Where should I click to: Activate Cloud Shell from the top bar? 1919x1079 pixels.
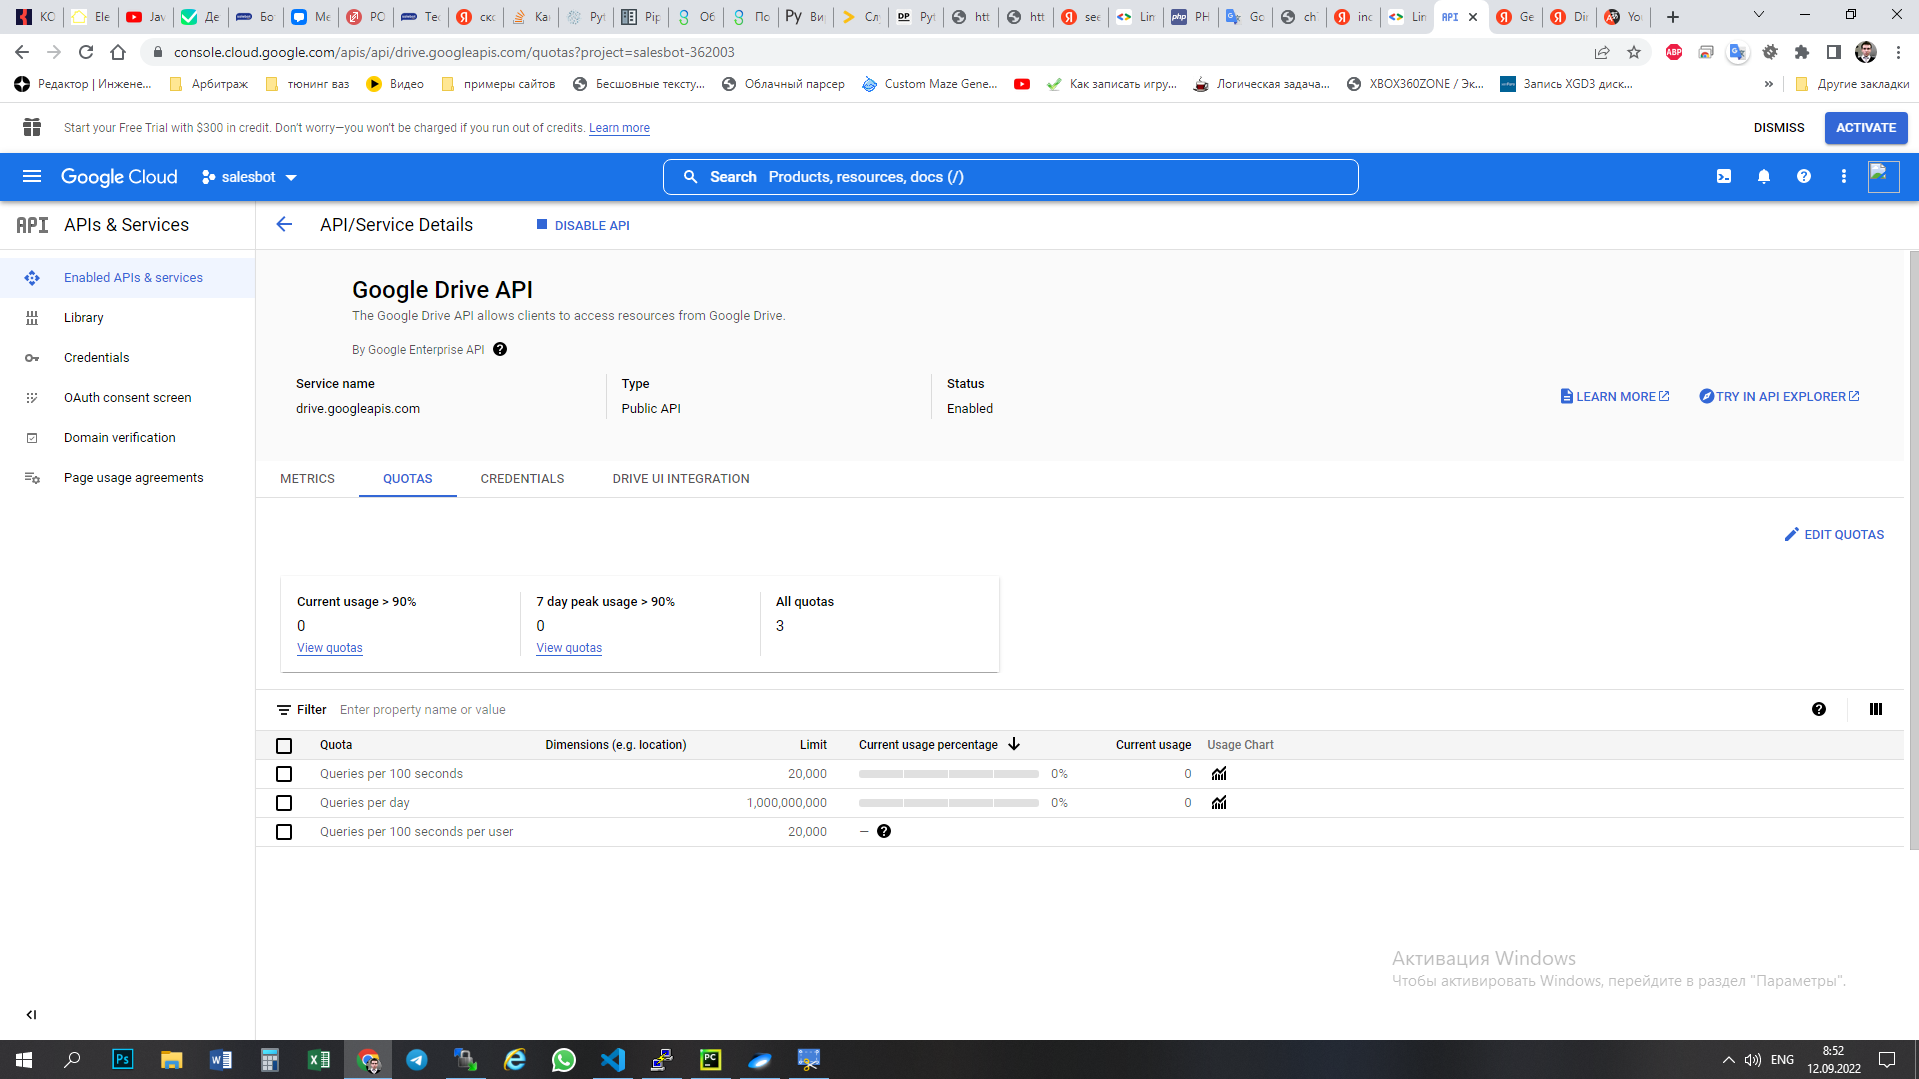click(1723, 176)
